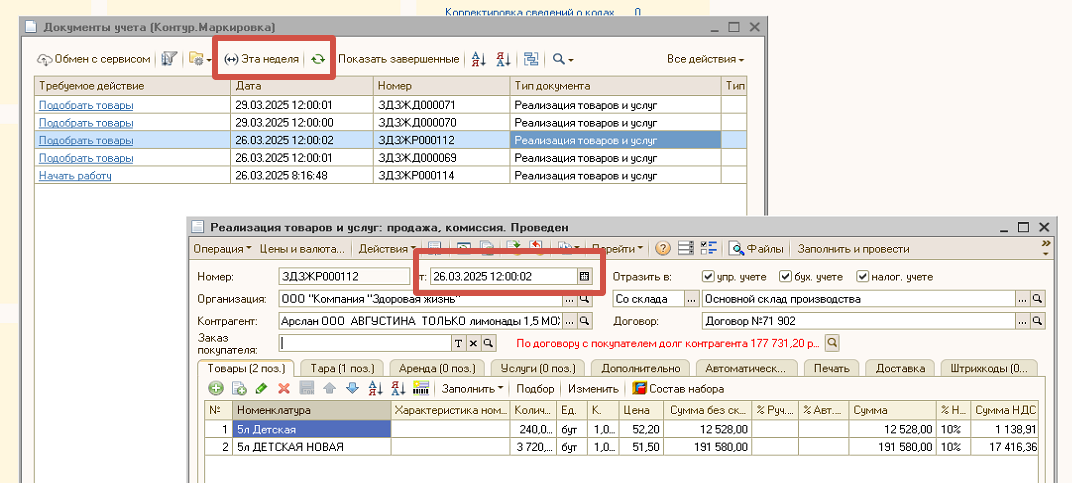Screen dimensions: 1072x483
Task: Toggle the упр. учете checkbox
Action: tap(708, 277)
